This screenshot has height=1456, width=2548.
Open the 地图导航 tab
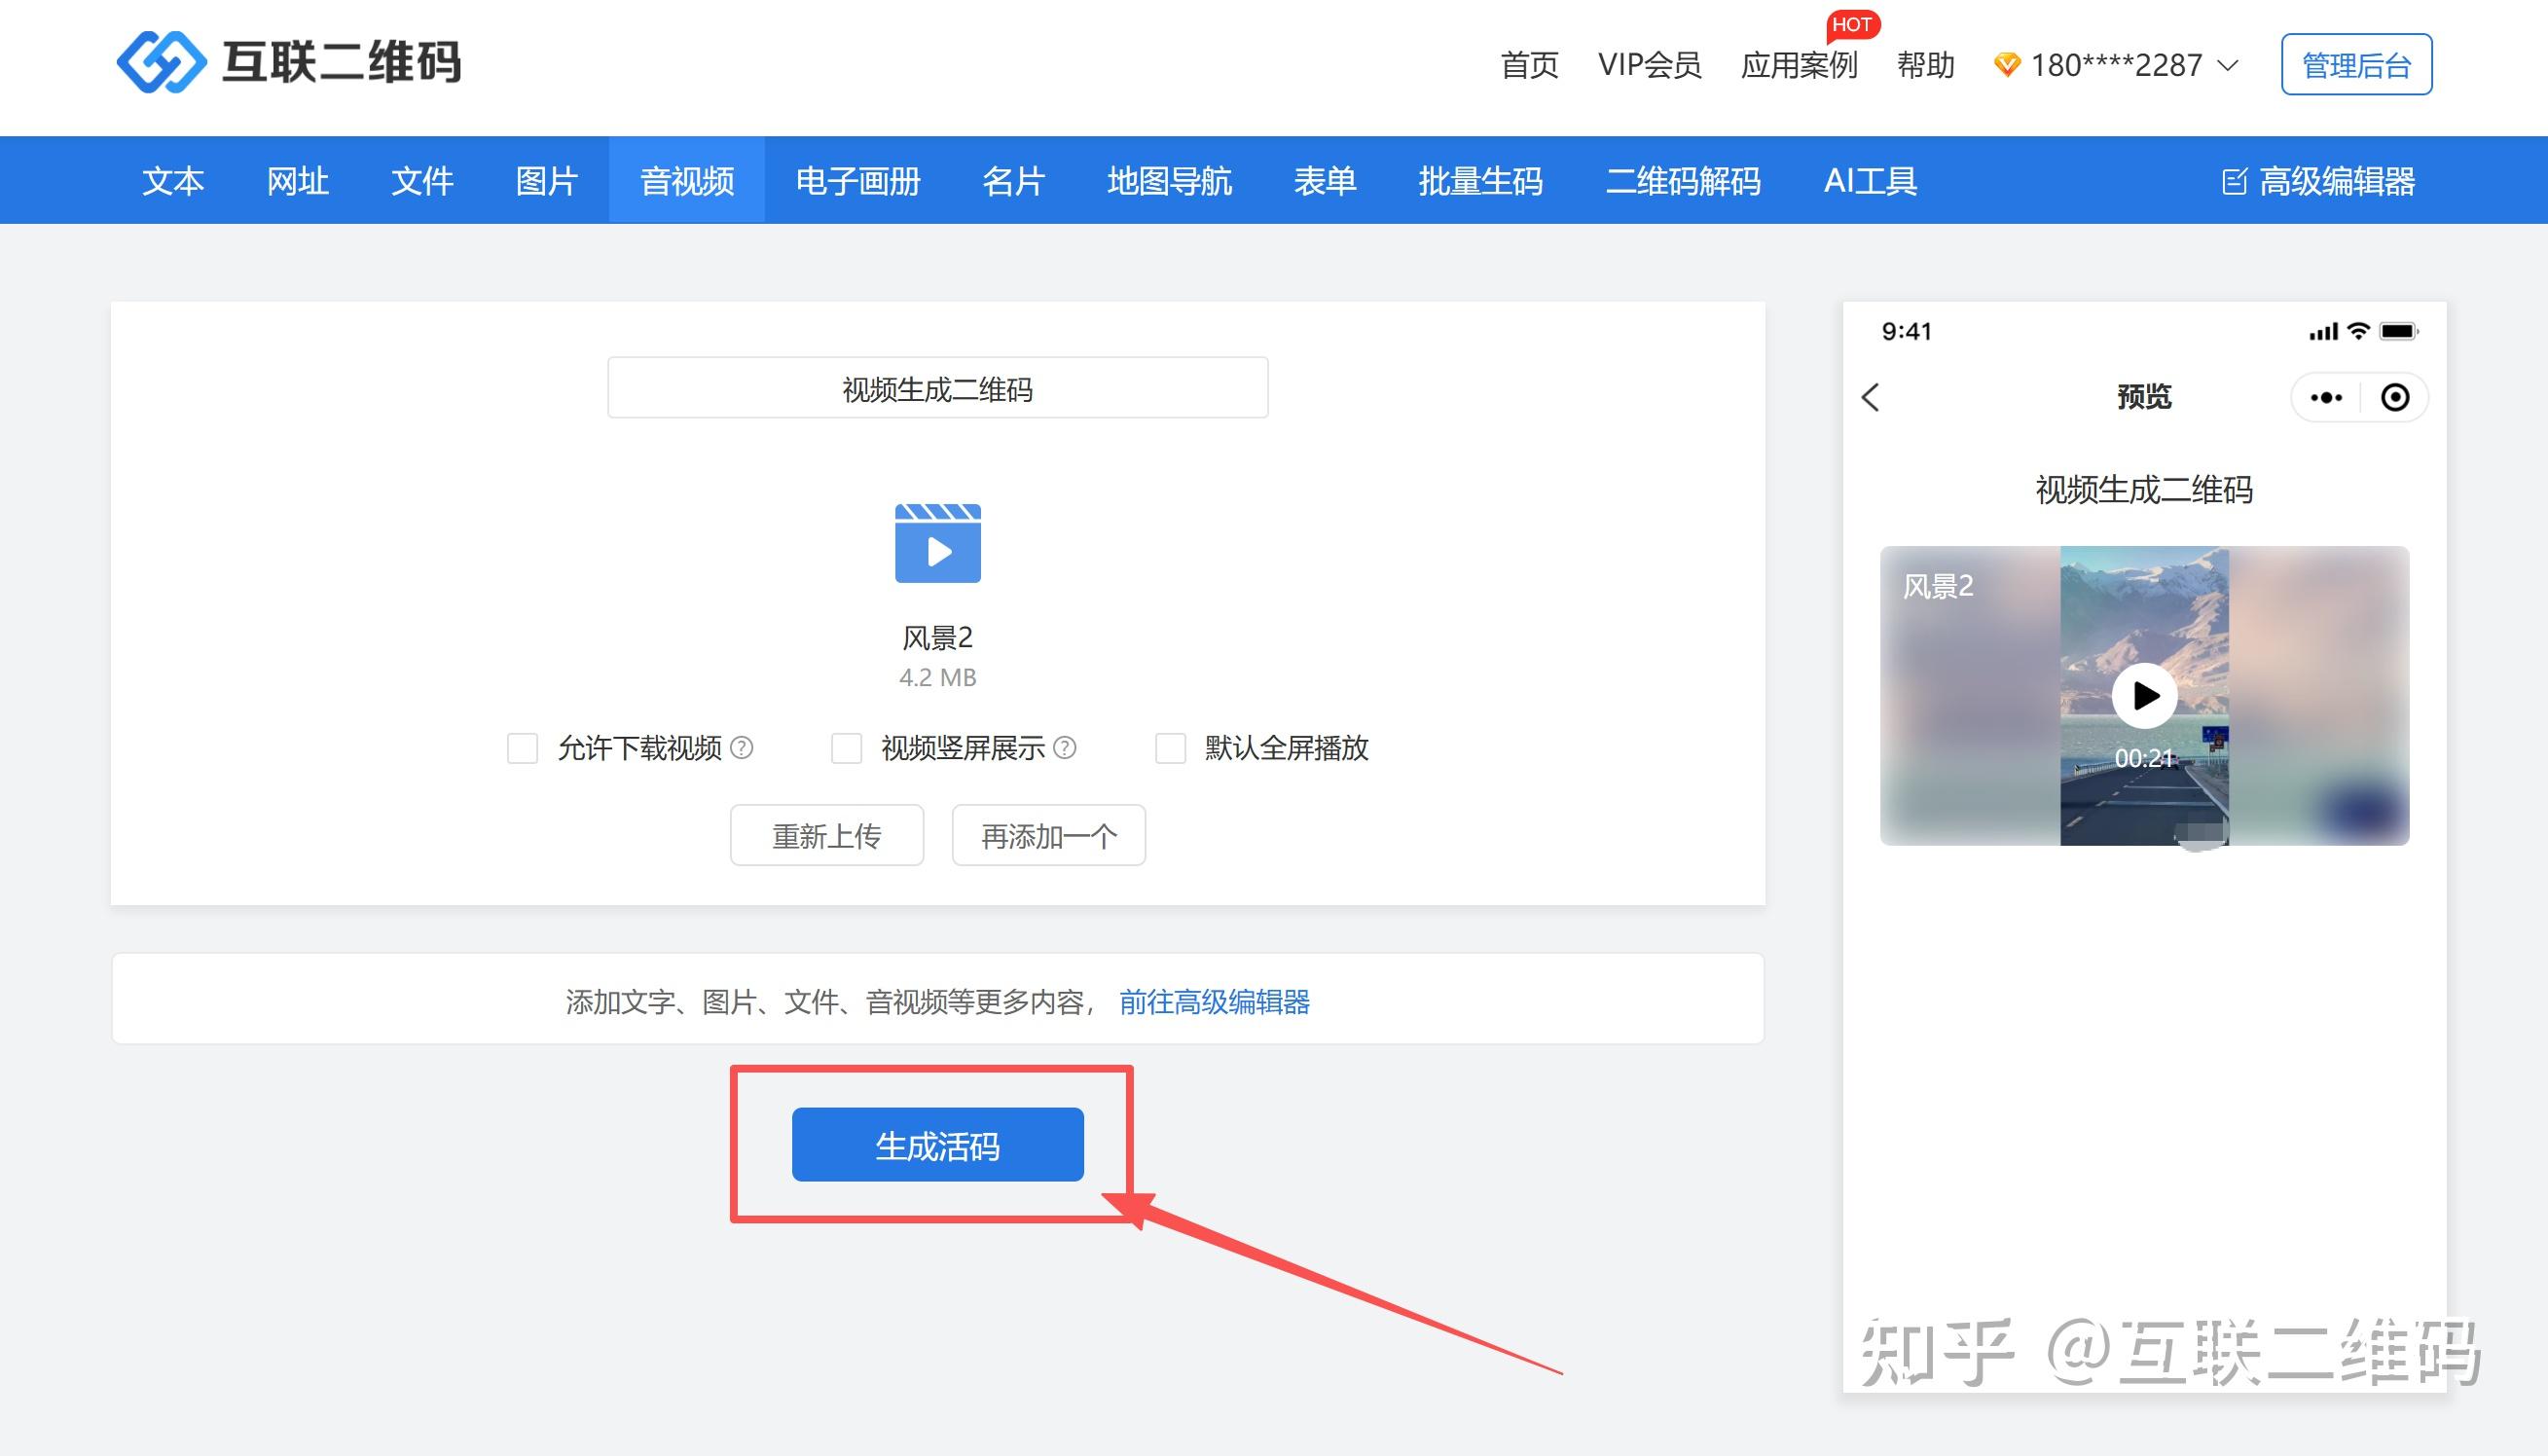point(1169,181)
